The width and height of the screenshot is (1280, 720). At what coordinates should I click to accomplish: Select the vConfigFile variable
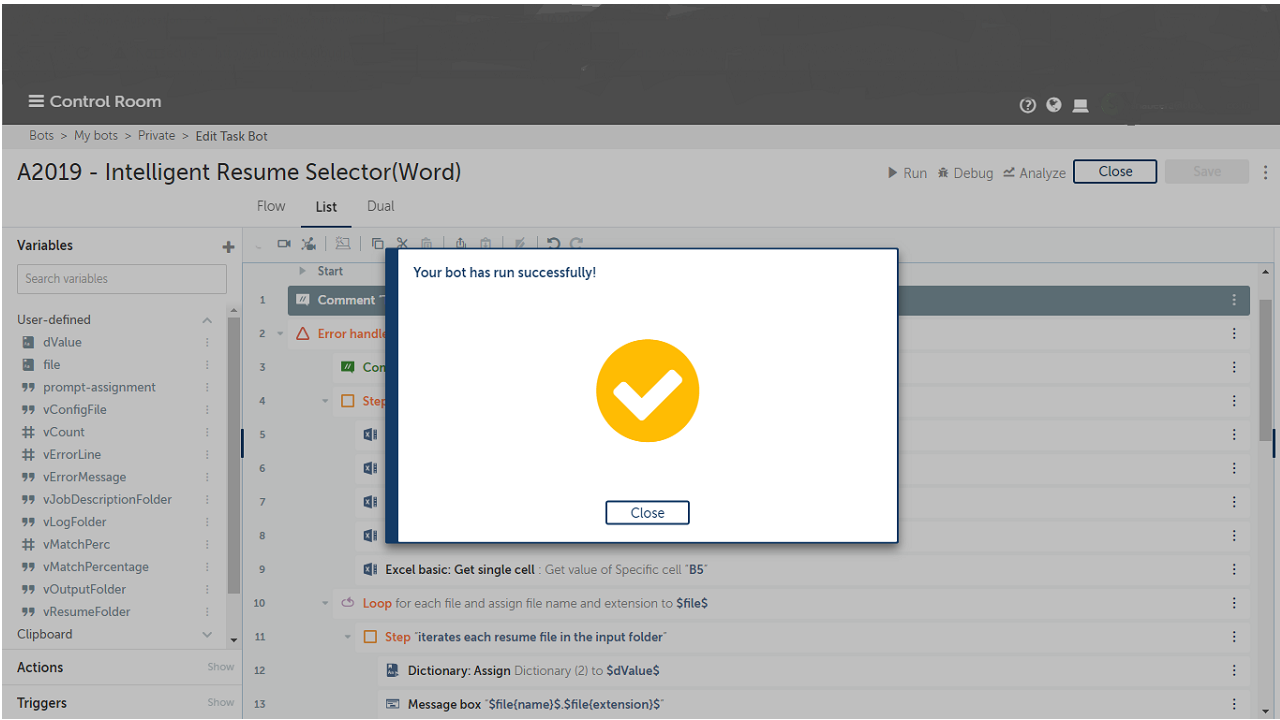(74, 410)
